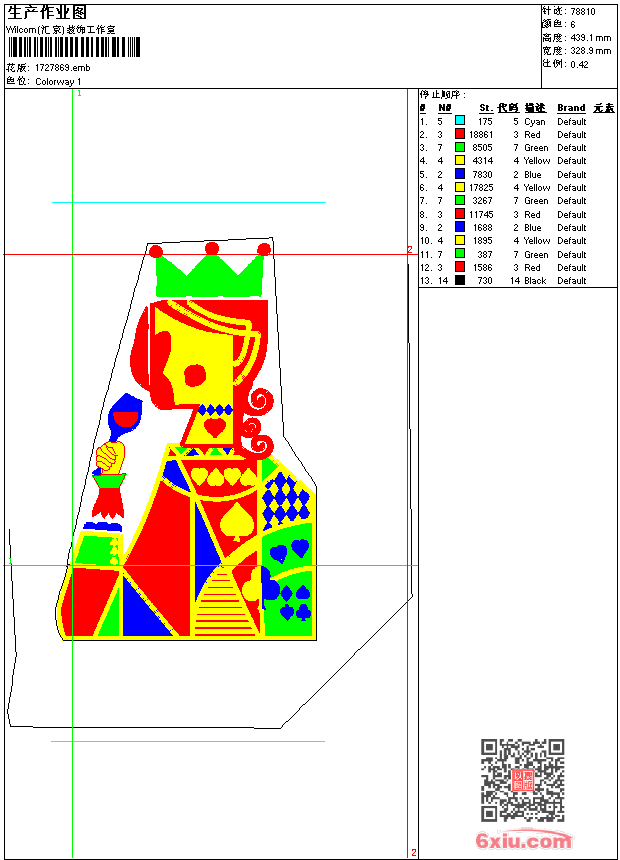Click the stitch count '1688'
This screenshot has height=860, width=620.
(x=482, y=228)
